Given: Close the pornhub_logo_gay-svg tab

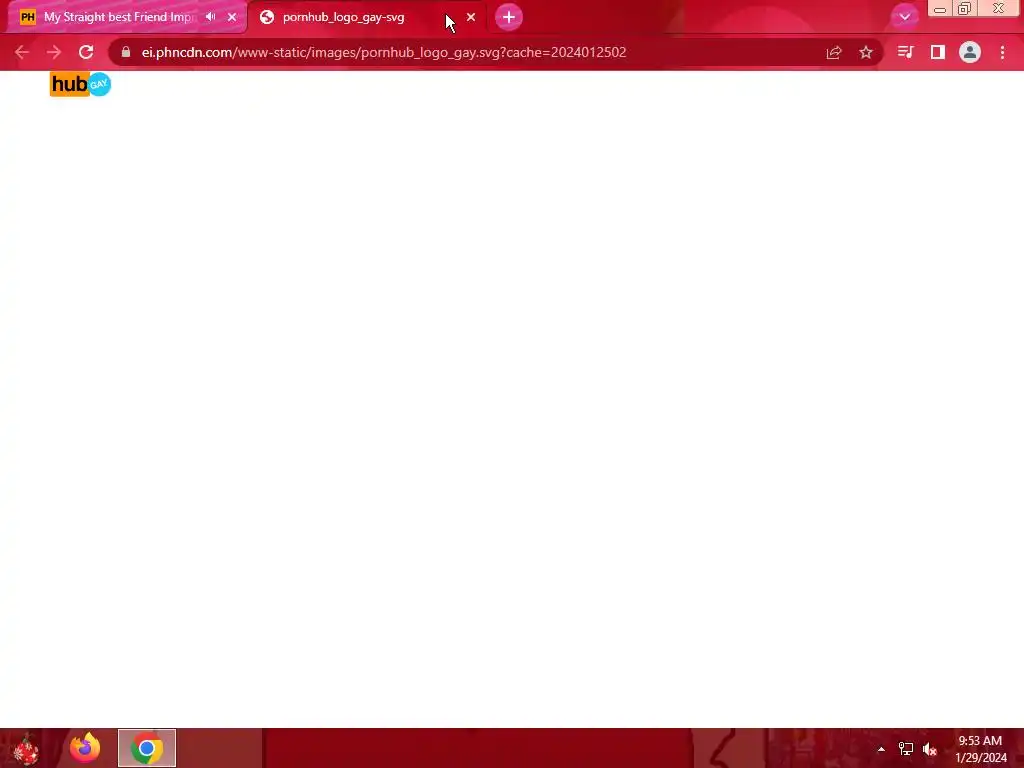Looking at the screenshot, I should tap(471, 17).
